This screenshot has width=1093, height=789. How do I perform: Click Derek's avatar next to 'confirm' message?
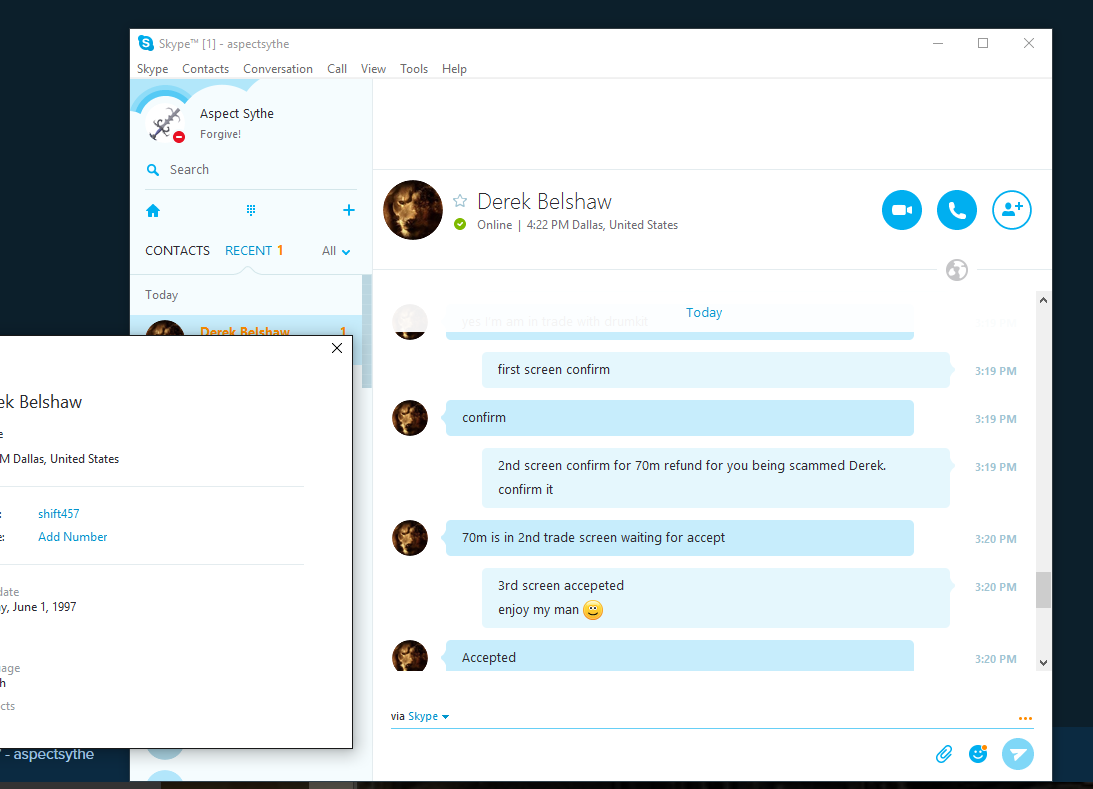coord(410,418)
